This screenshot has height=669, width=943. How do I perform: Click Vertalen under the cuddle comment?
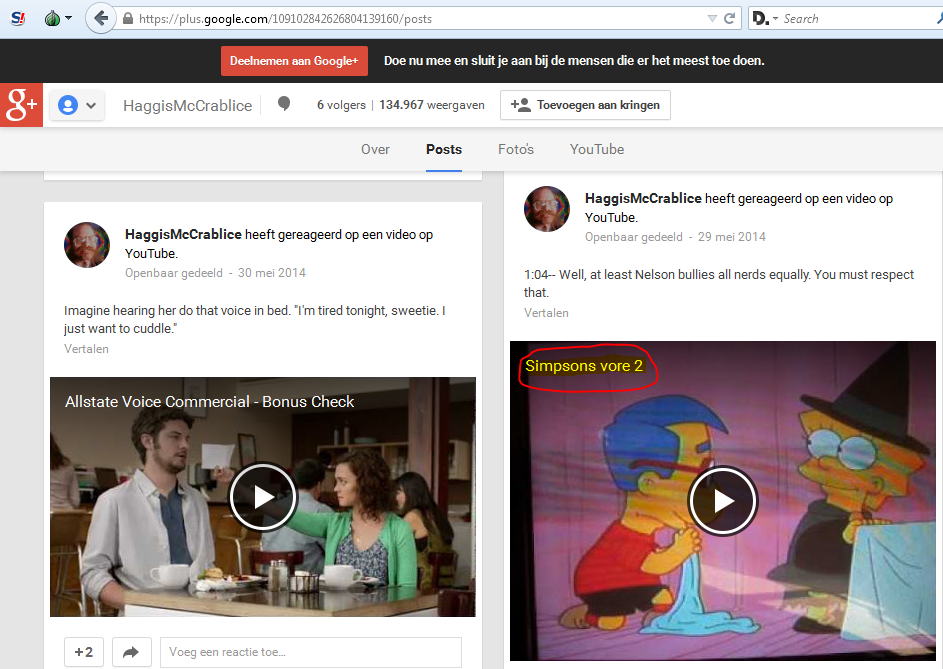tap(87, 349)
